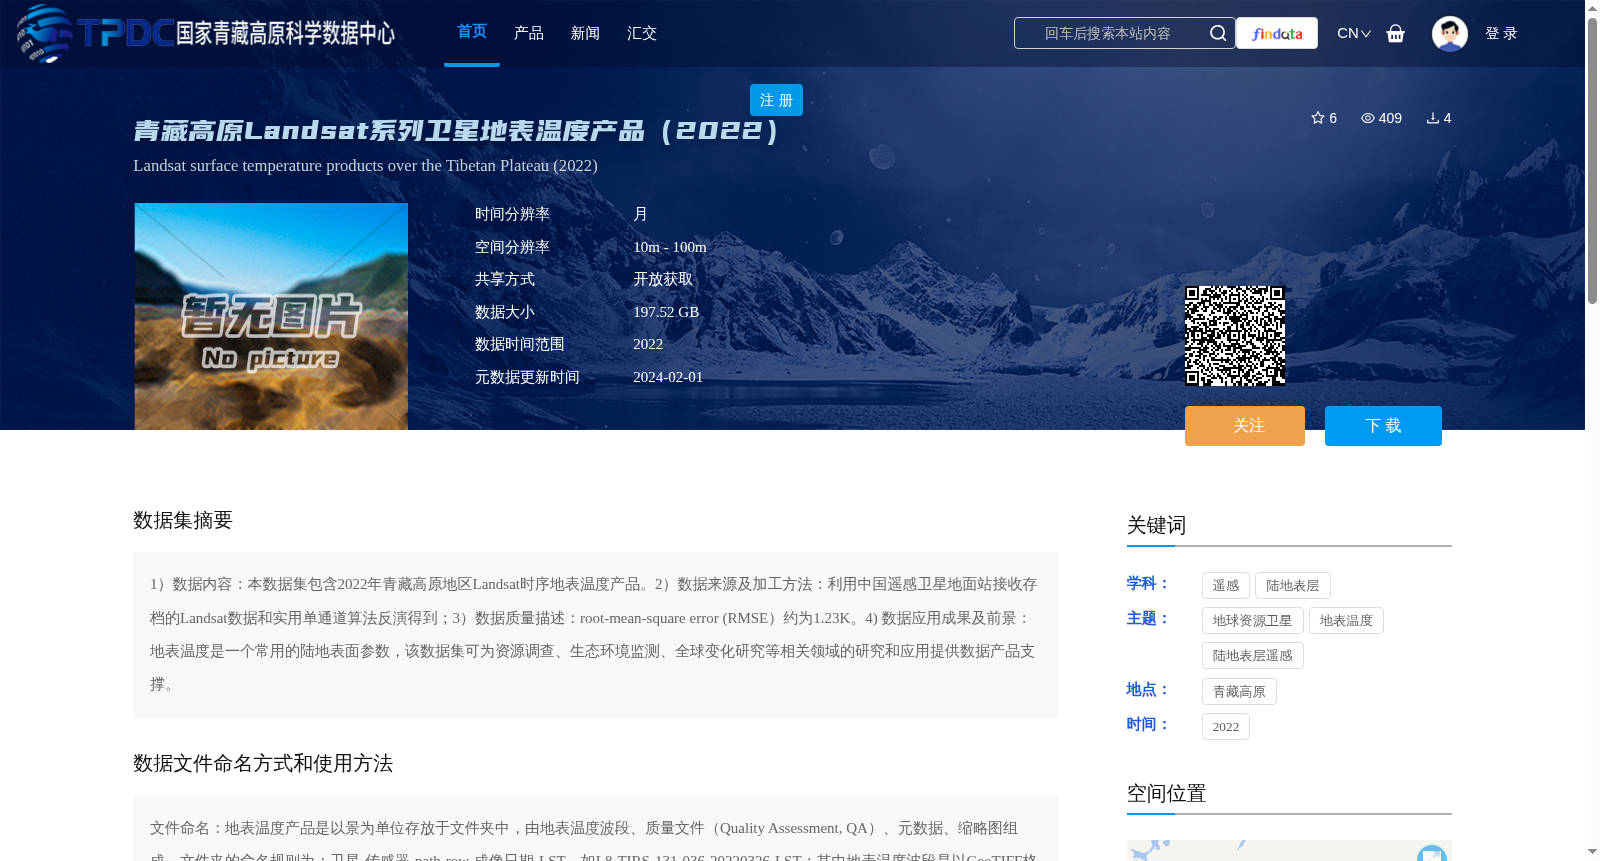Click the 2022 time tag
This screenshot has height=861, width=1600.
click(x=1226, y=727)
